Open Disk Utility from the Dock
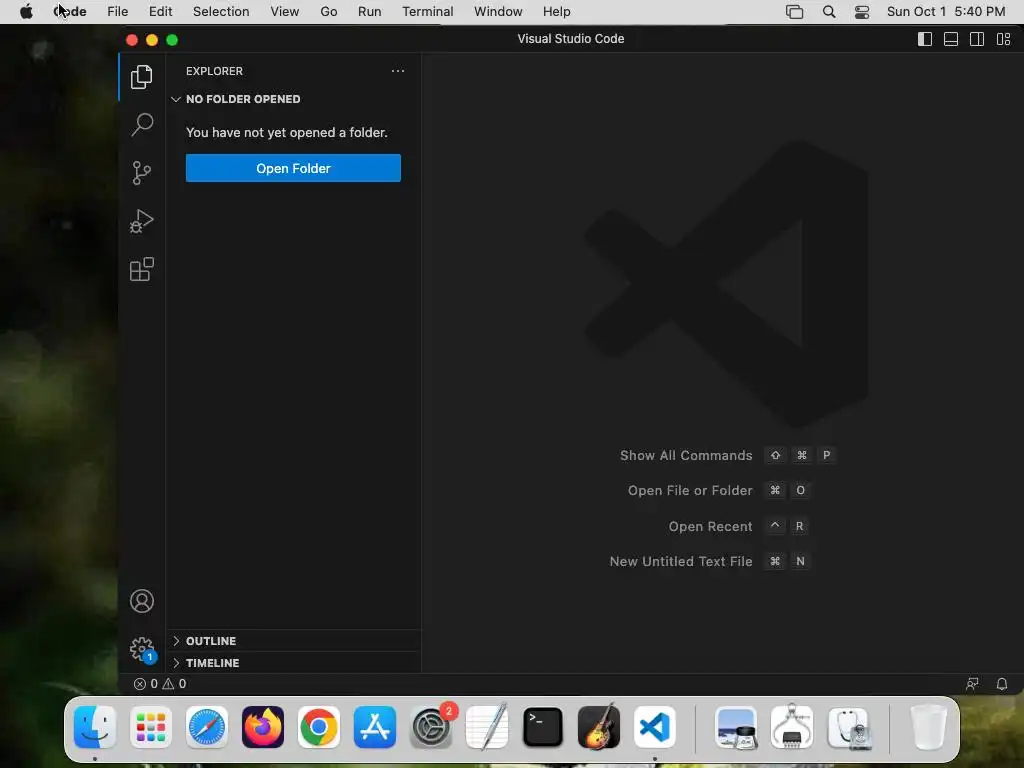The height and width of the screenshot is (768, 1024). 848,727
